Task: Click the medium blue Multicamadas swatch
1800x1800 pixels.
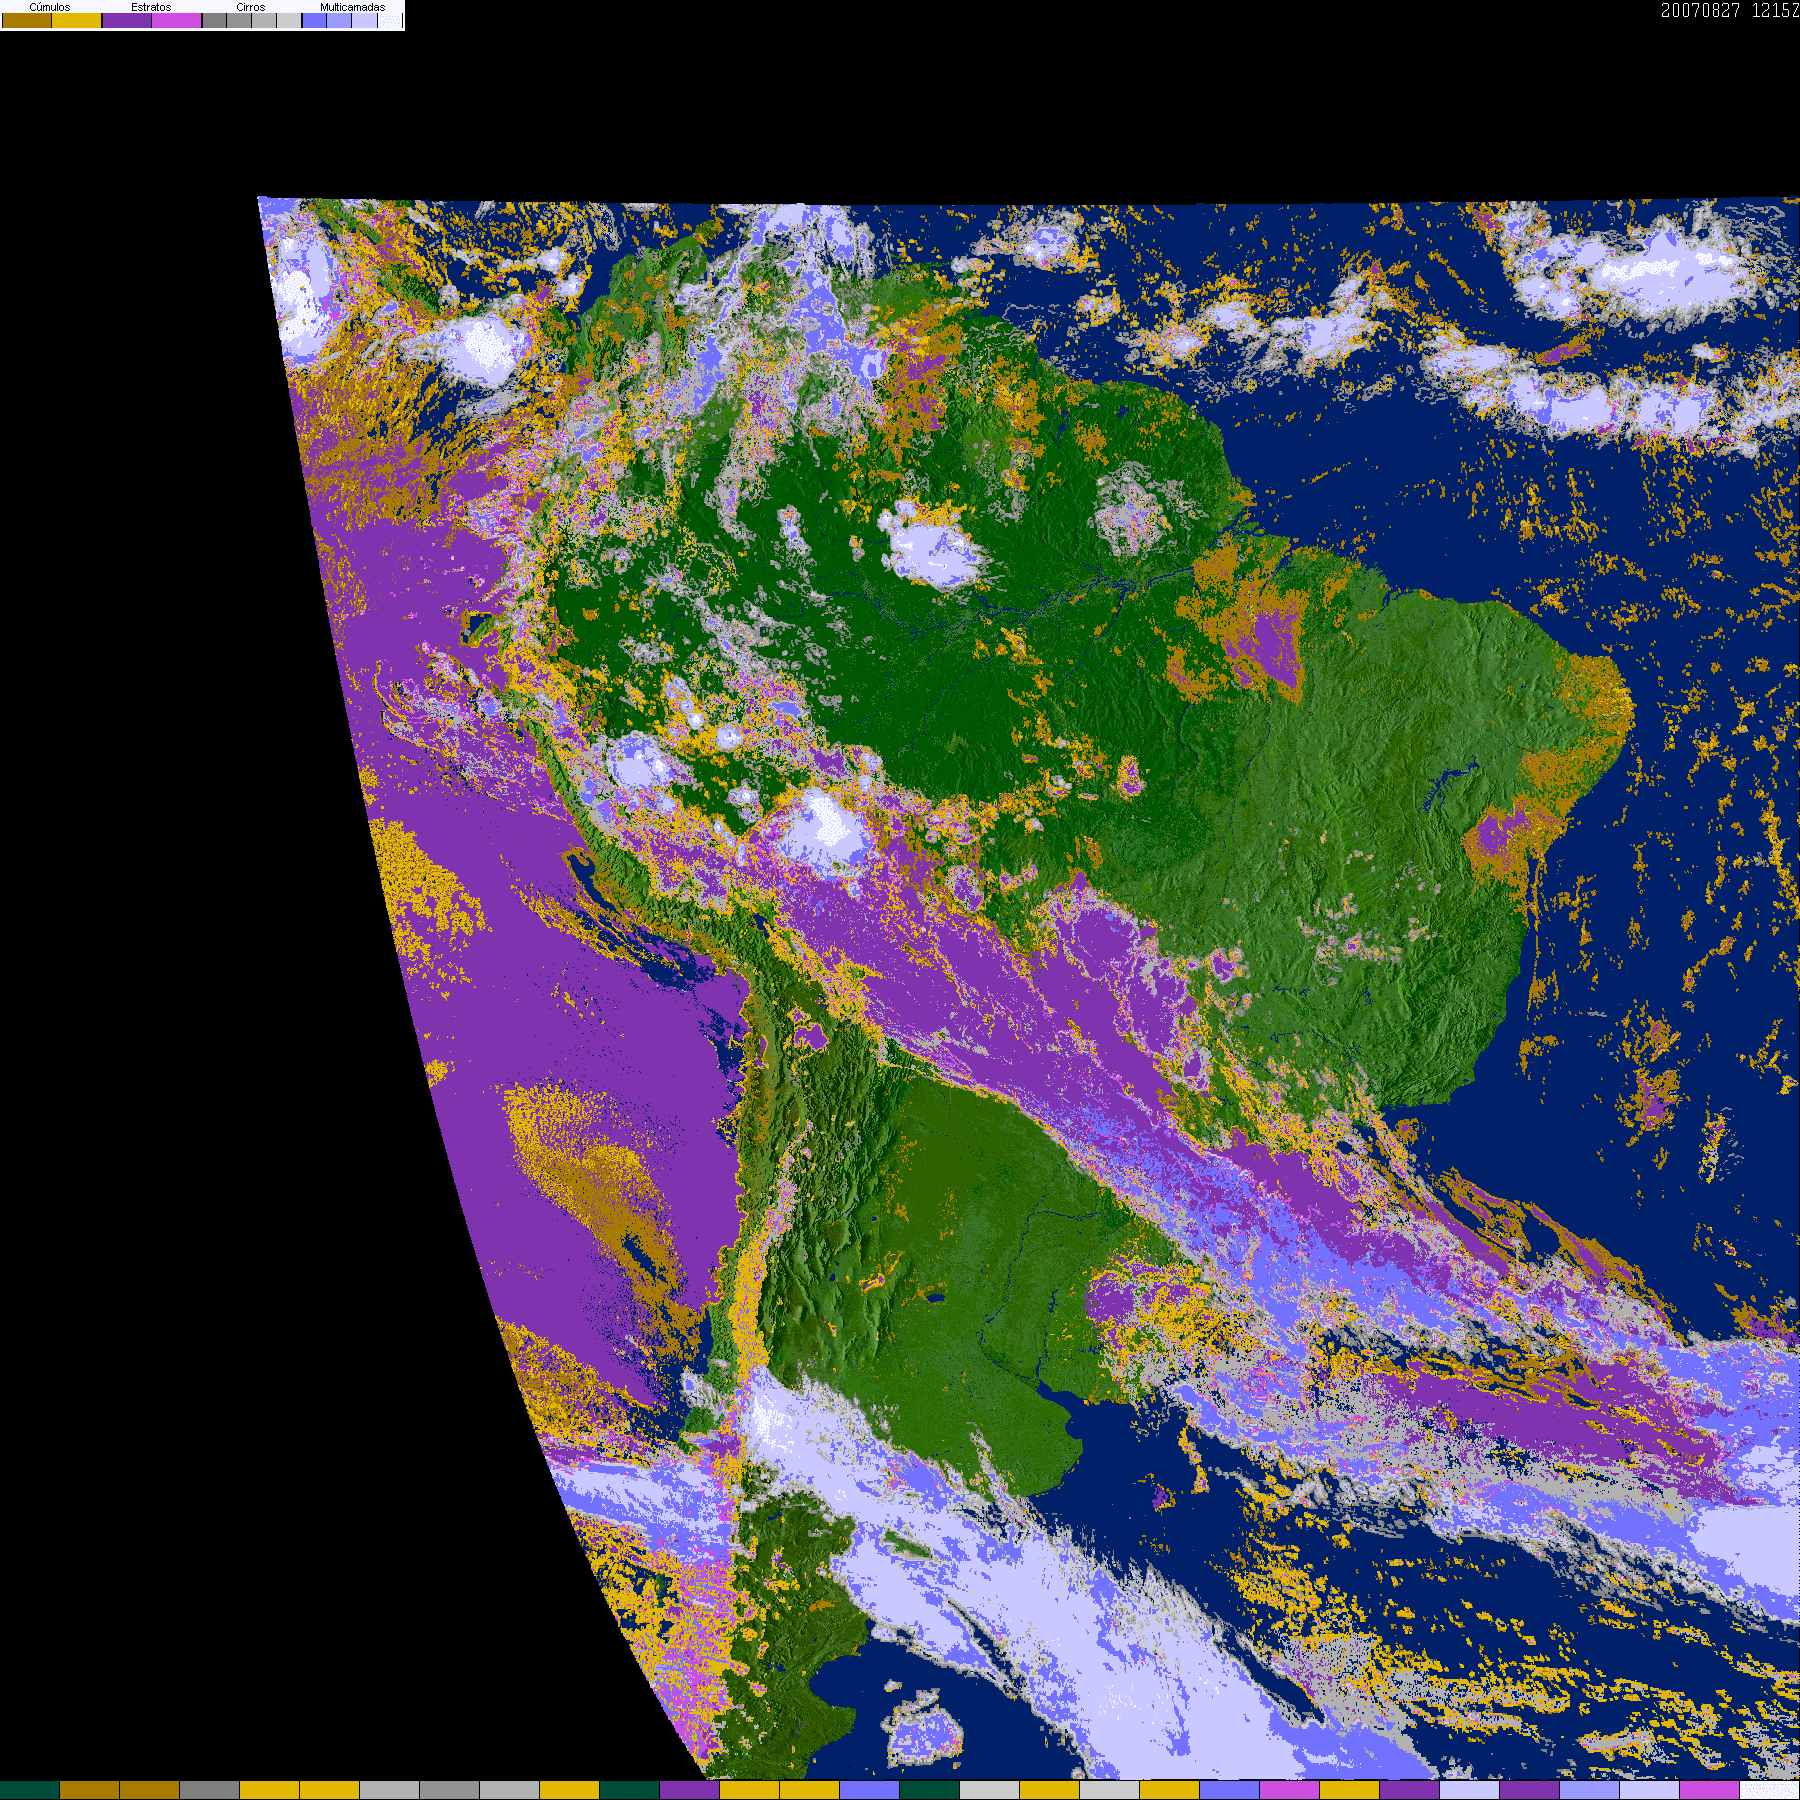Action: point(339,21)
